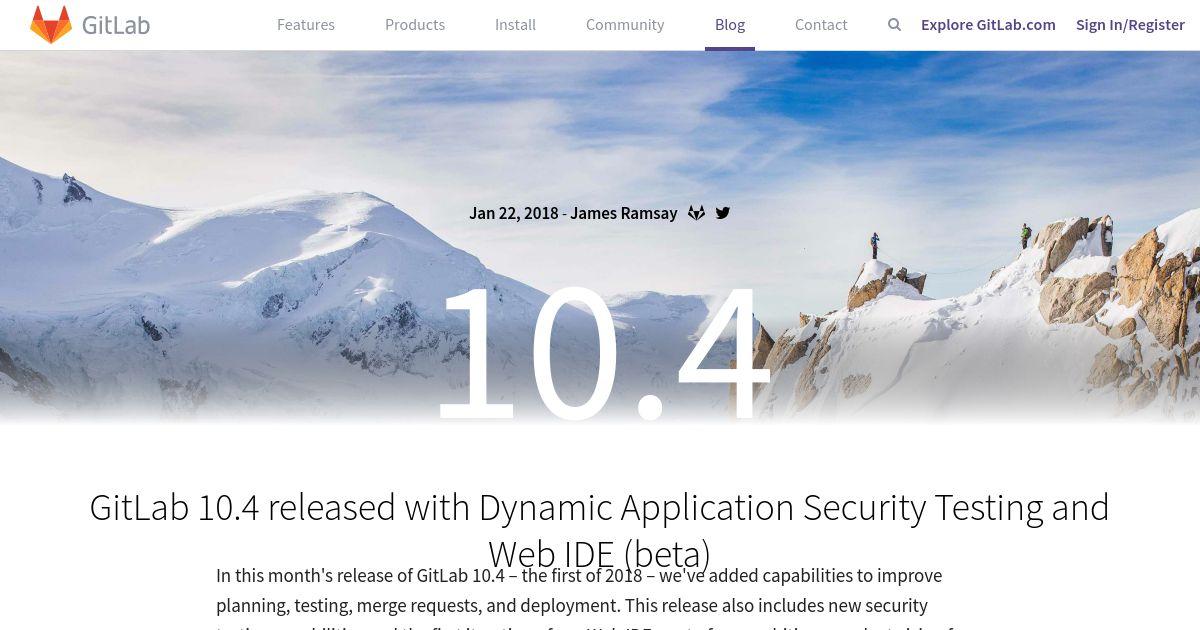The width and height of the screenshot is (1200, 630).
Task: Open the Contact page
Action: [x=821, y=25]
